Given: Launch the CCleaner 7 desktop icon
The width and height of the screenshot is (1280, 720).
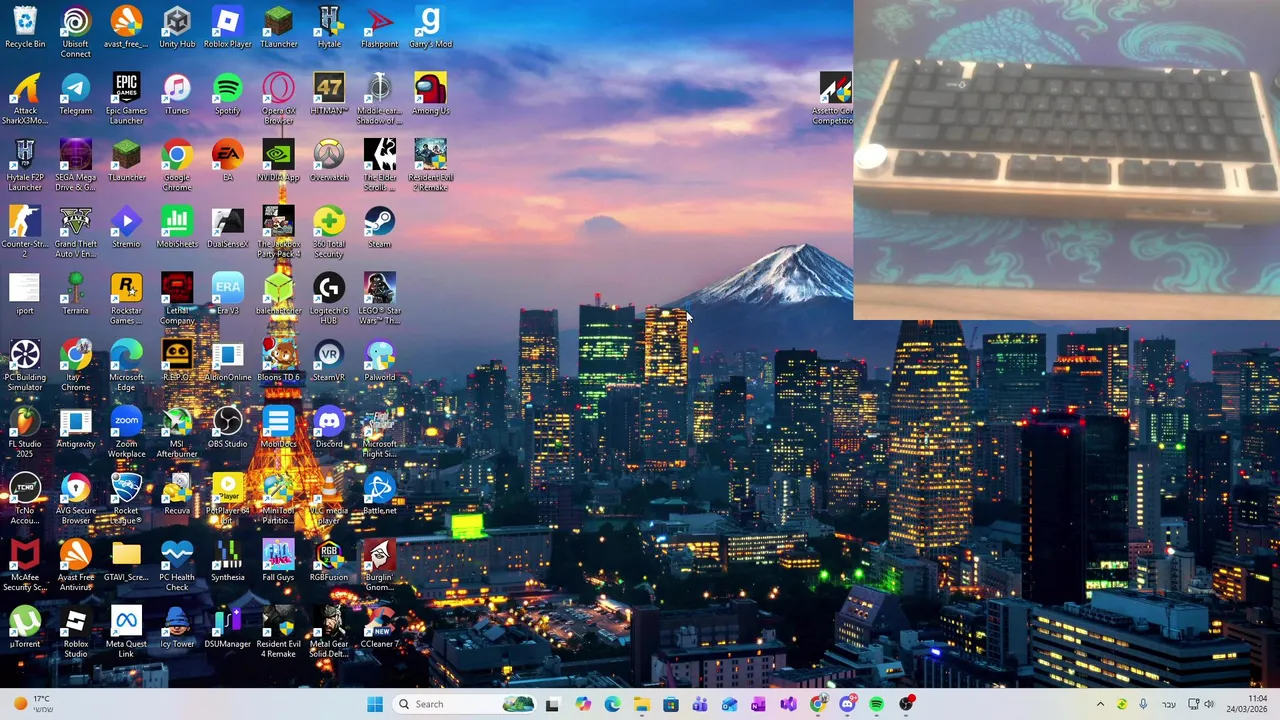Looking at the screenshot, I should [x=379, y=628].
